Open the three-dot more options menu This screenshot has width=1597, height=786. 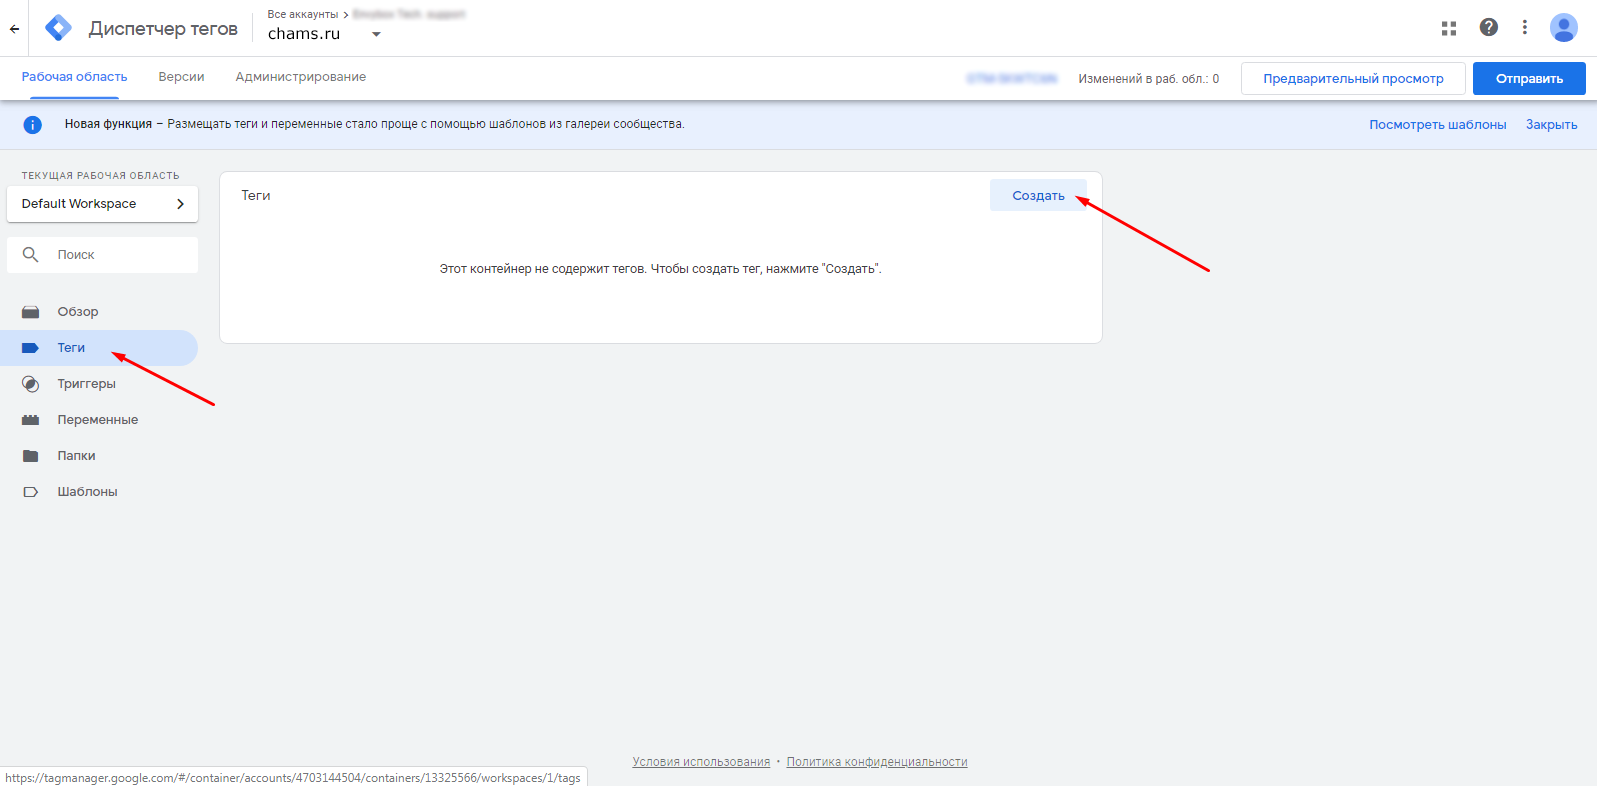coord(1524,28)
